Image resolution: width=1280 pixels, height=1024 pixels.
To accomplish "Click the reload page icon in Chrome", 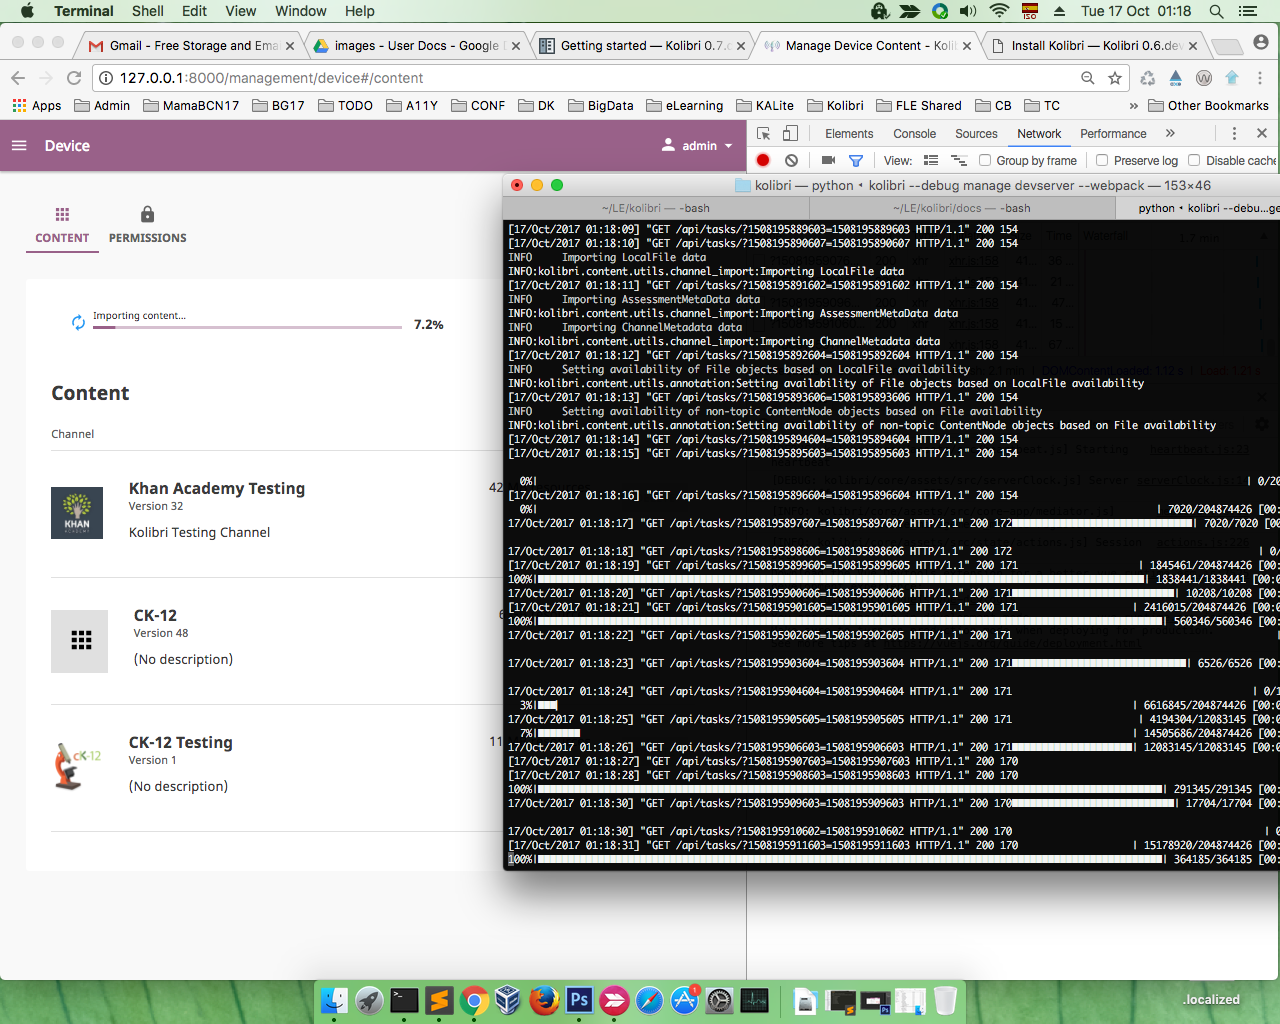I will [x=74, y=78].
